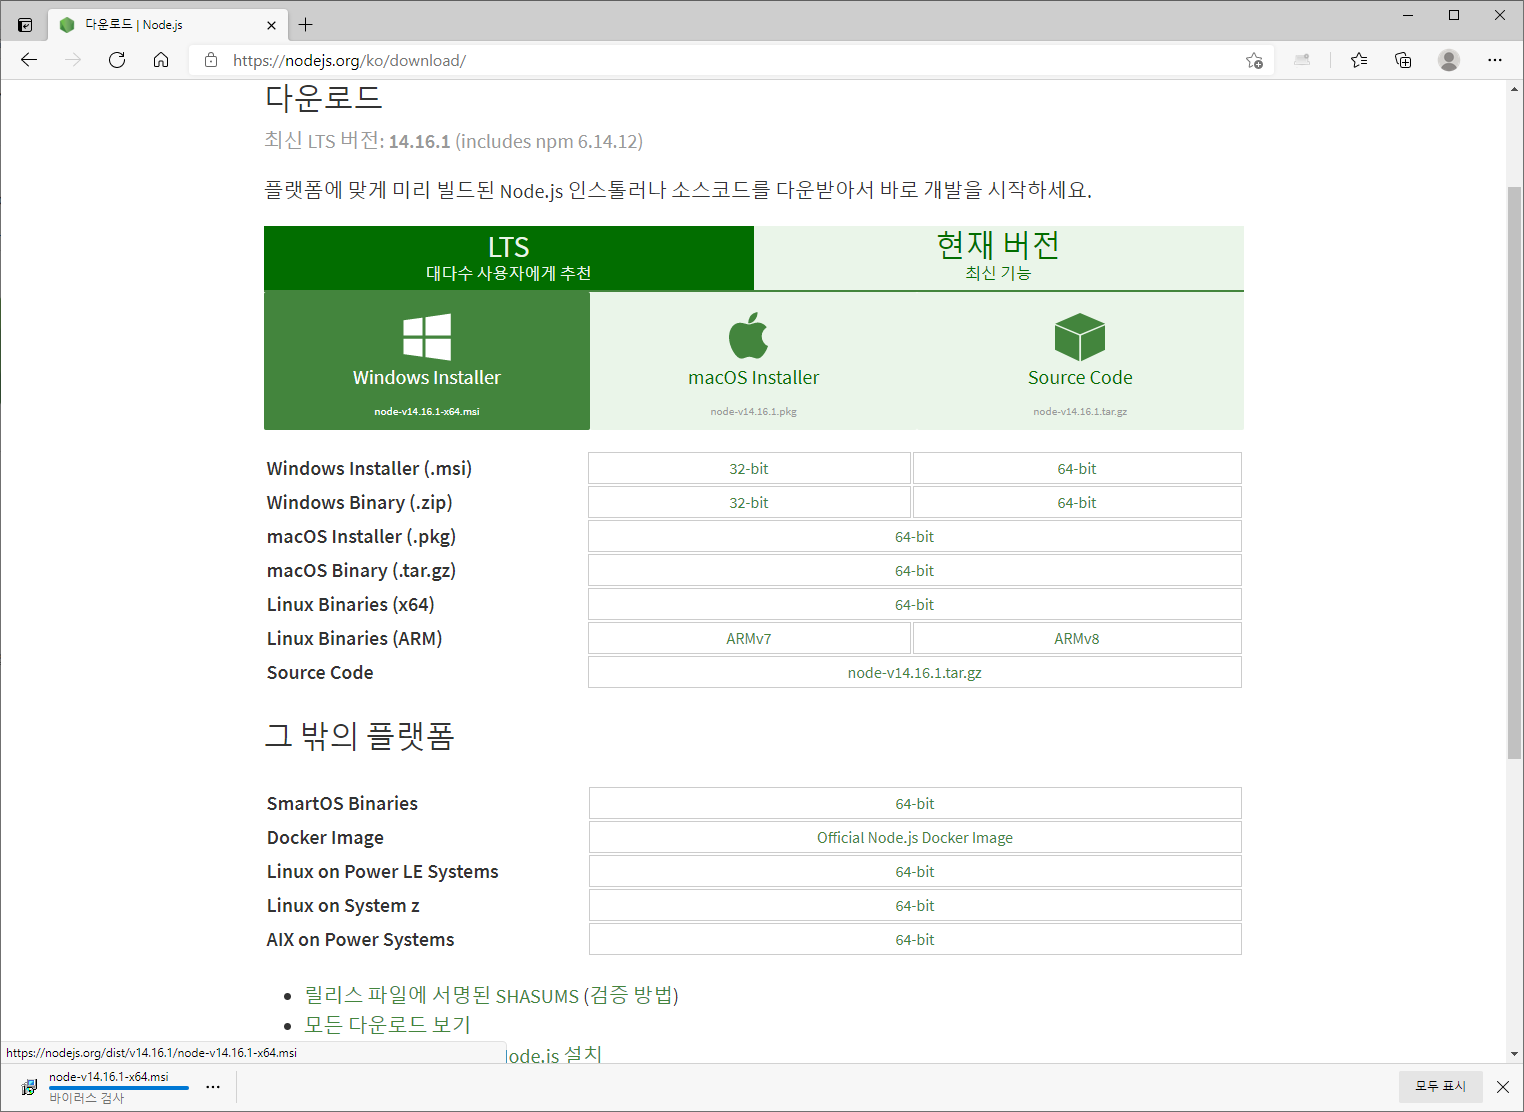Open the collections icon
This screenshot has height=1112, width=1524.
1403,60
